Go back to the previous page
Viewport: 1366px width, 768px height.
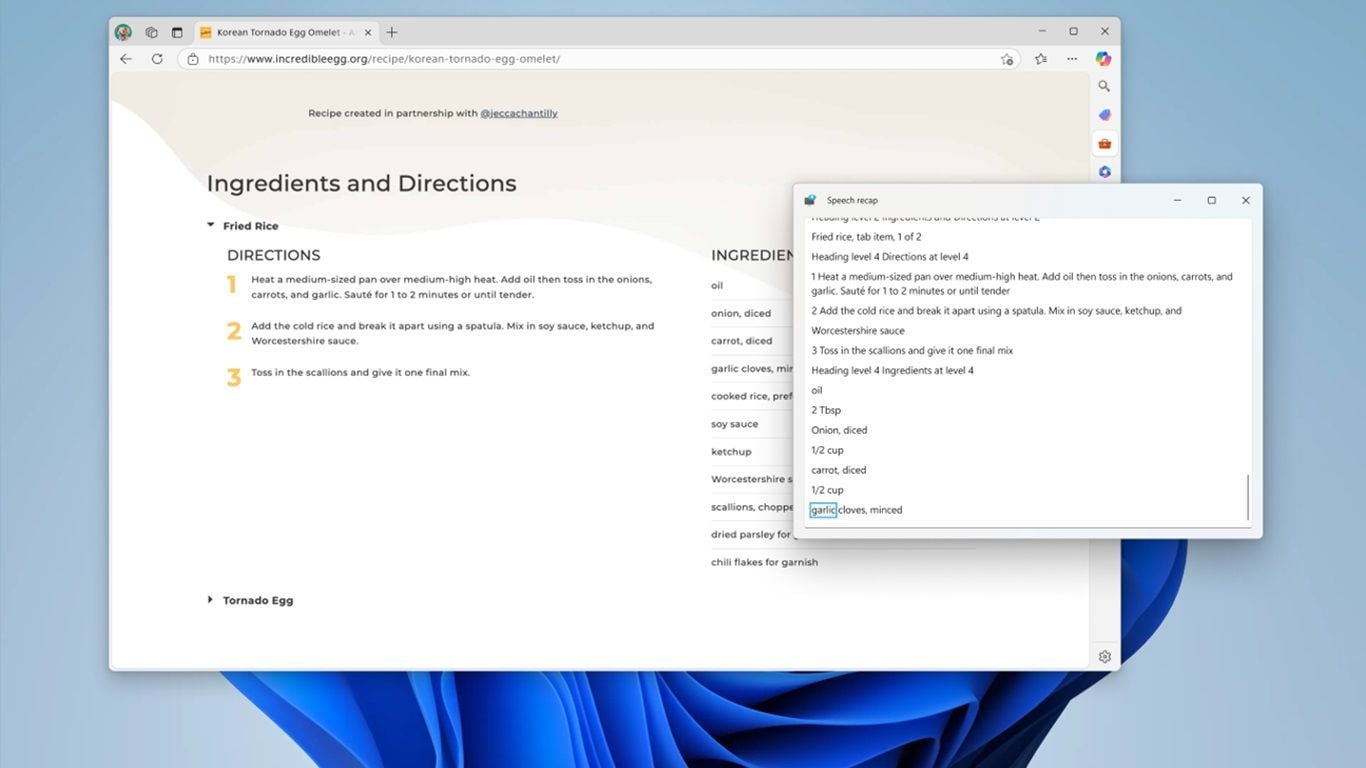pos(126,59)
